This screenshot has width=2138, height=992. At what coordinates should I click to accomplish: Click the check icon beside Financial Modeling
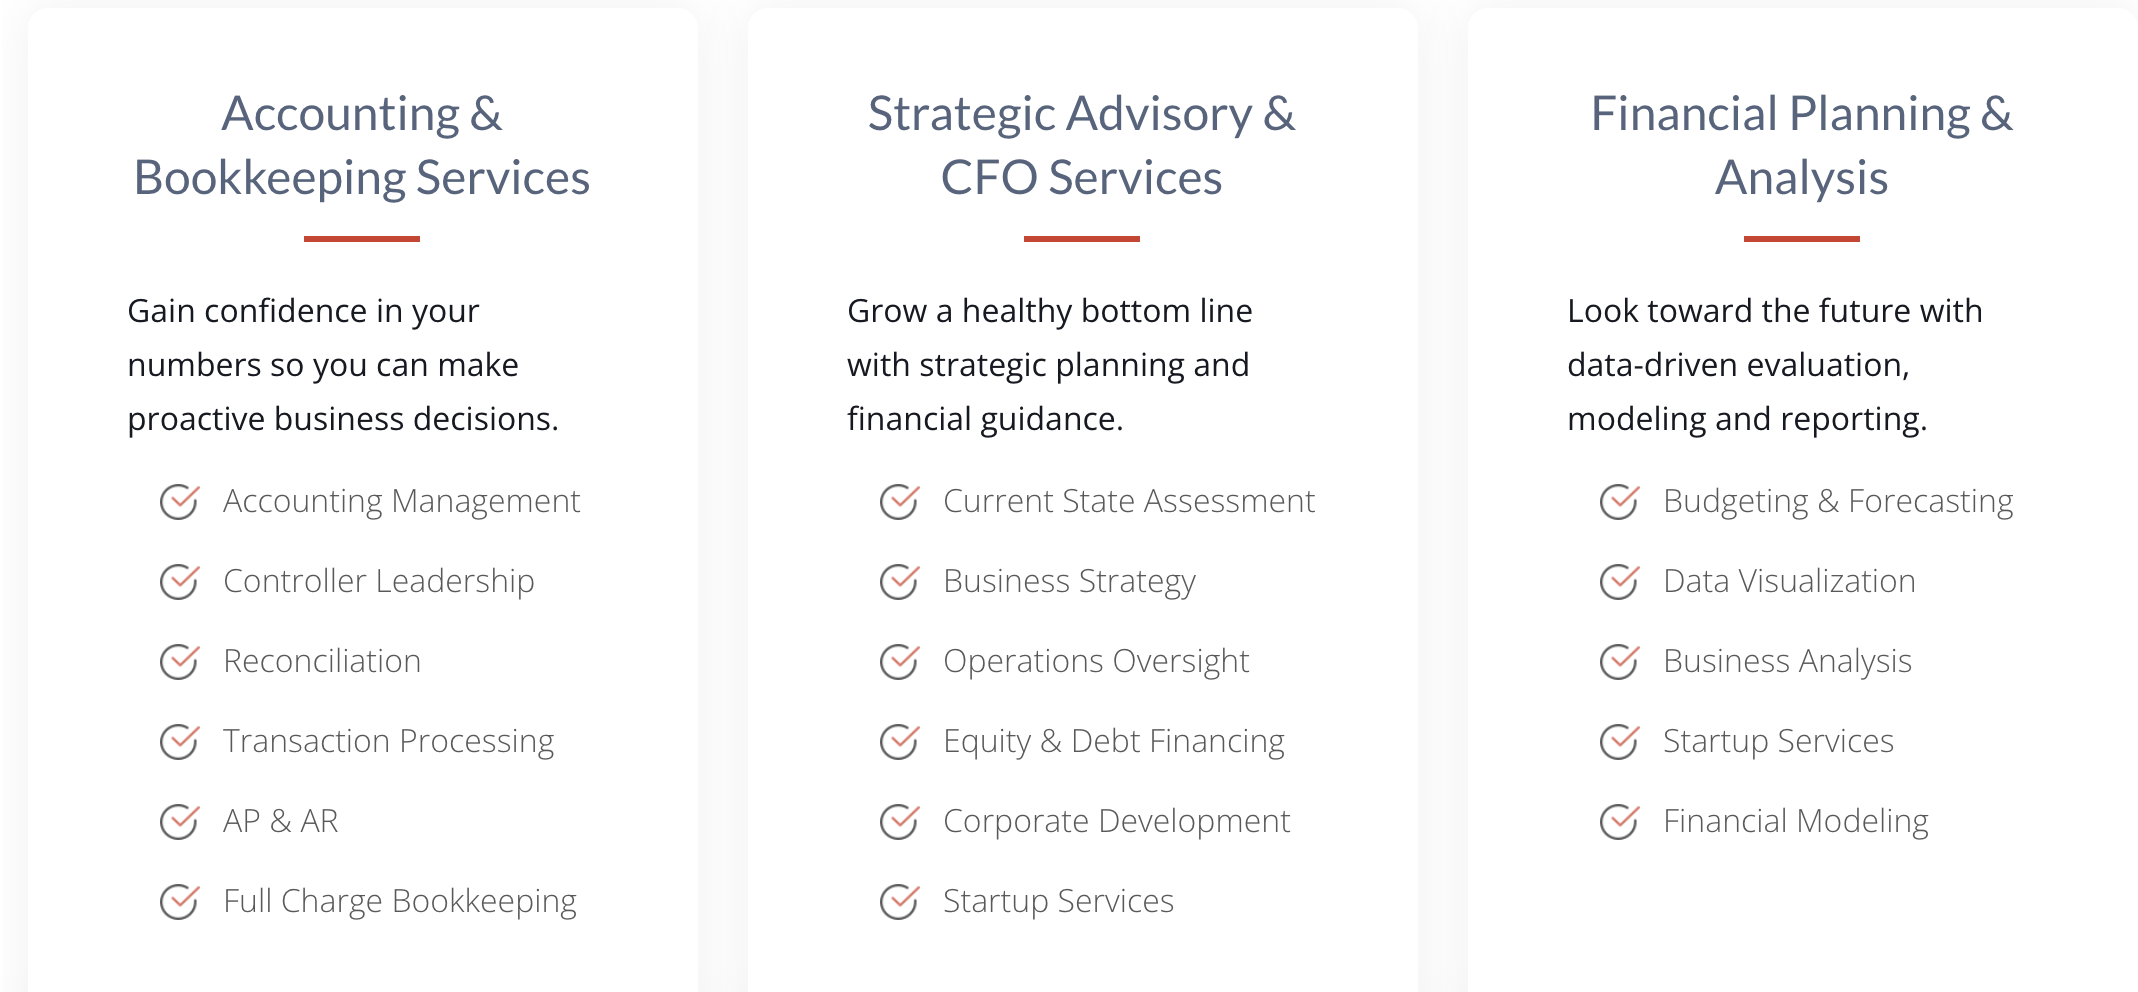tap(1620, 821)
